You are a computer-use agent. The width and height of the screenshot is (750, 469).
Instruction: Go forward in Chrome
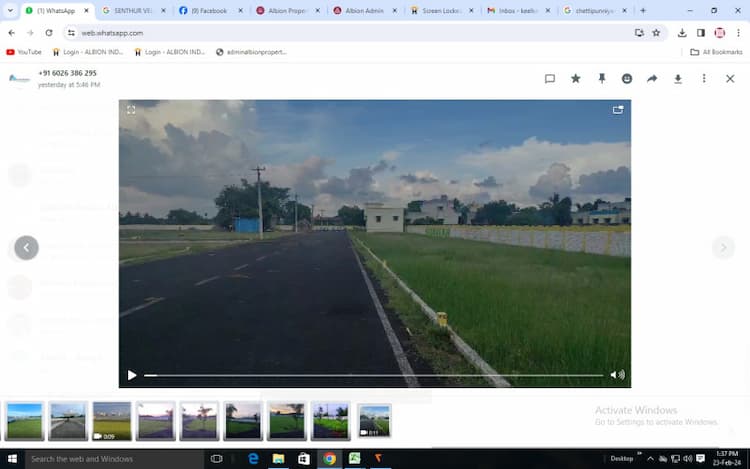click(x=30, y=33)
